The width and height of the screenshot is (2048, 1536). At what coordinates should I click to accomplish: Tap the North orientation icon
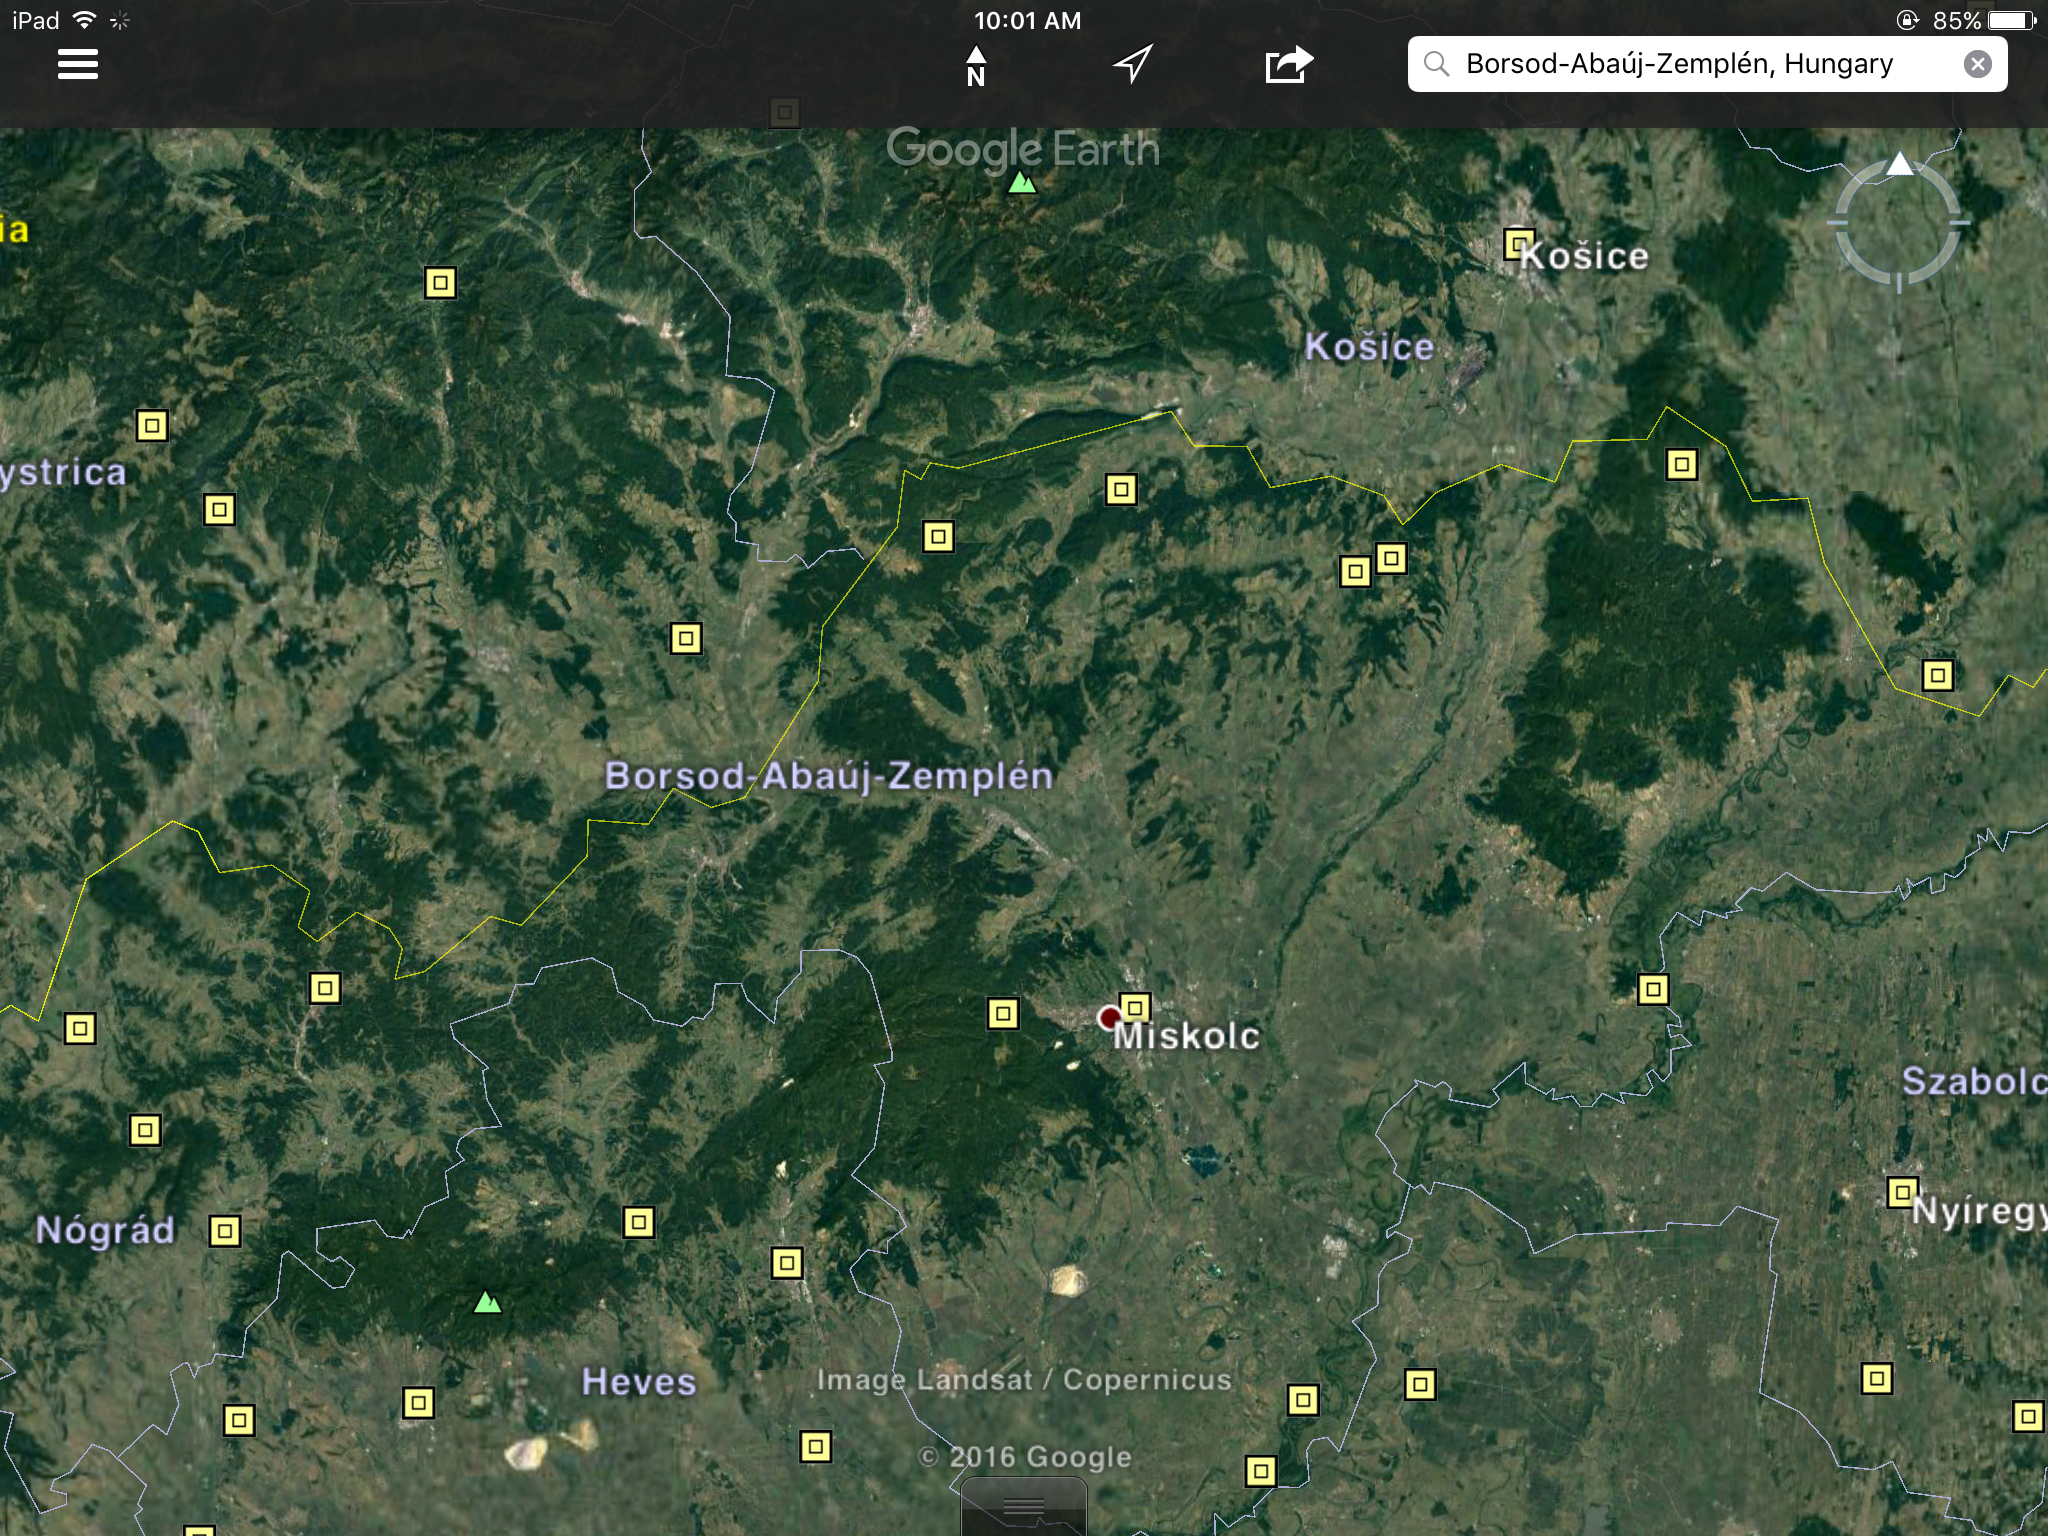[x=976, y=66]
